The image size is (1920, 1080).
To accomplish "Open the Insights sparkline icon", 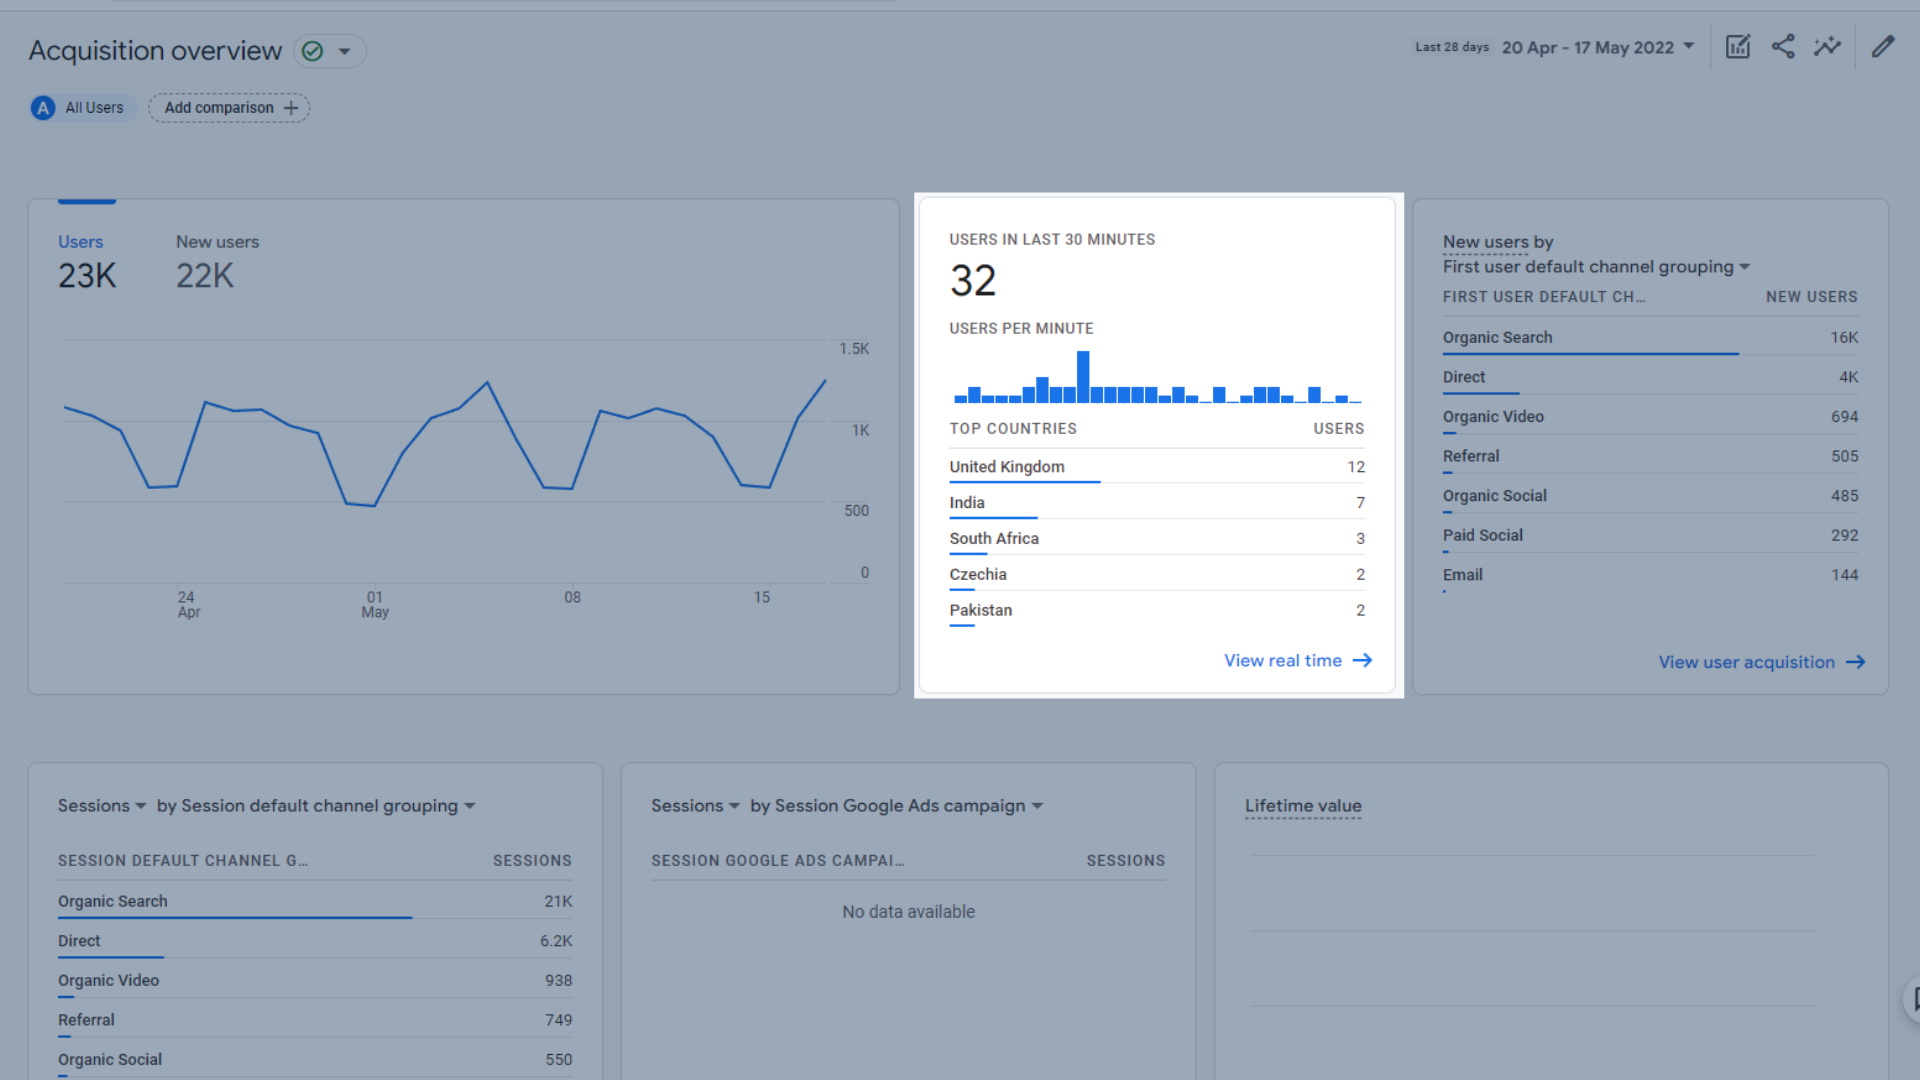I will [x=1827, y=47].
